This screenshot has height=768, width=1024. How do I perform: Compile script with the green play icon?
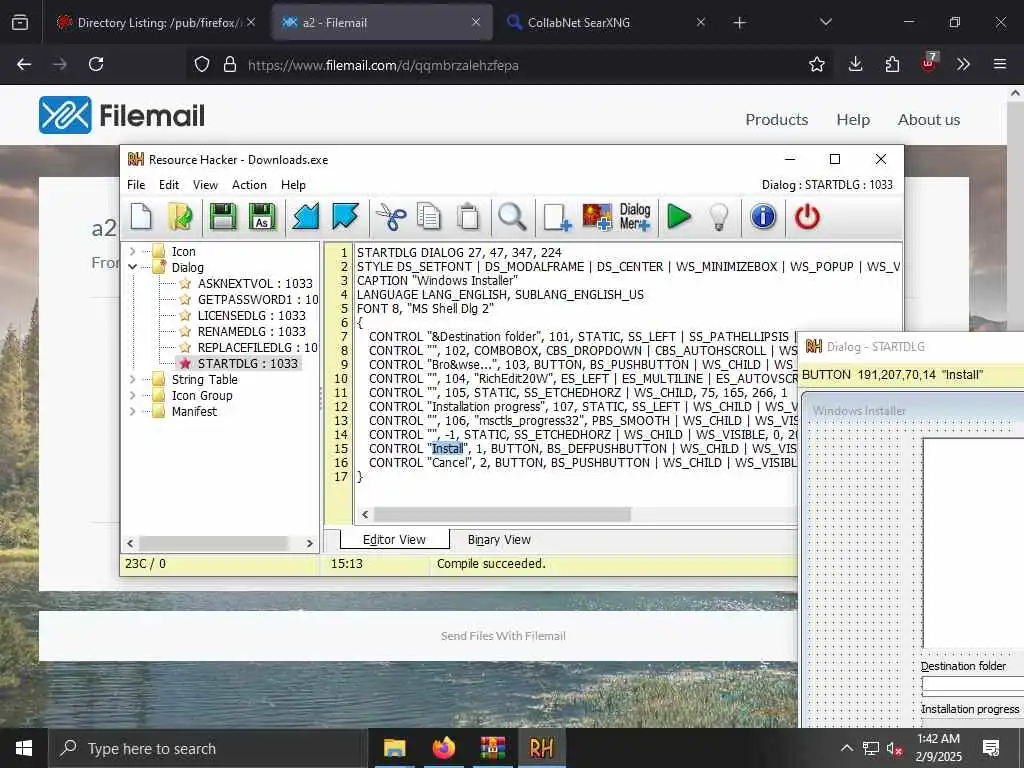click(x=679, y=217)
